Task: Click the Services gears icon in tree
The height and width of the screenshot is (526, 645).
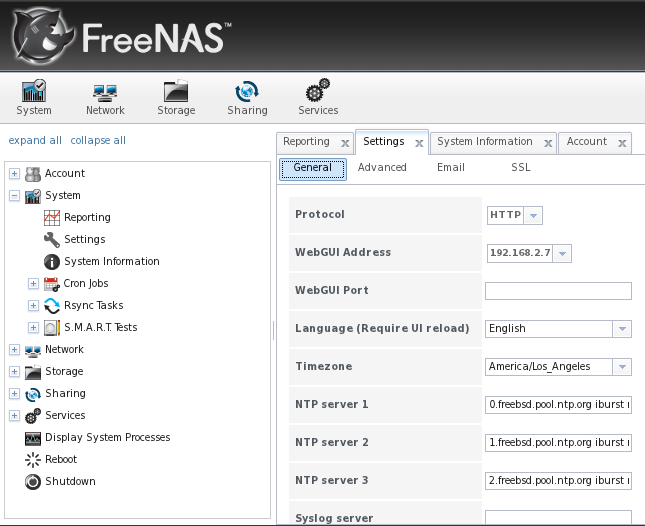Action: 32,416
